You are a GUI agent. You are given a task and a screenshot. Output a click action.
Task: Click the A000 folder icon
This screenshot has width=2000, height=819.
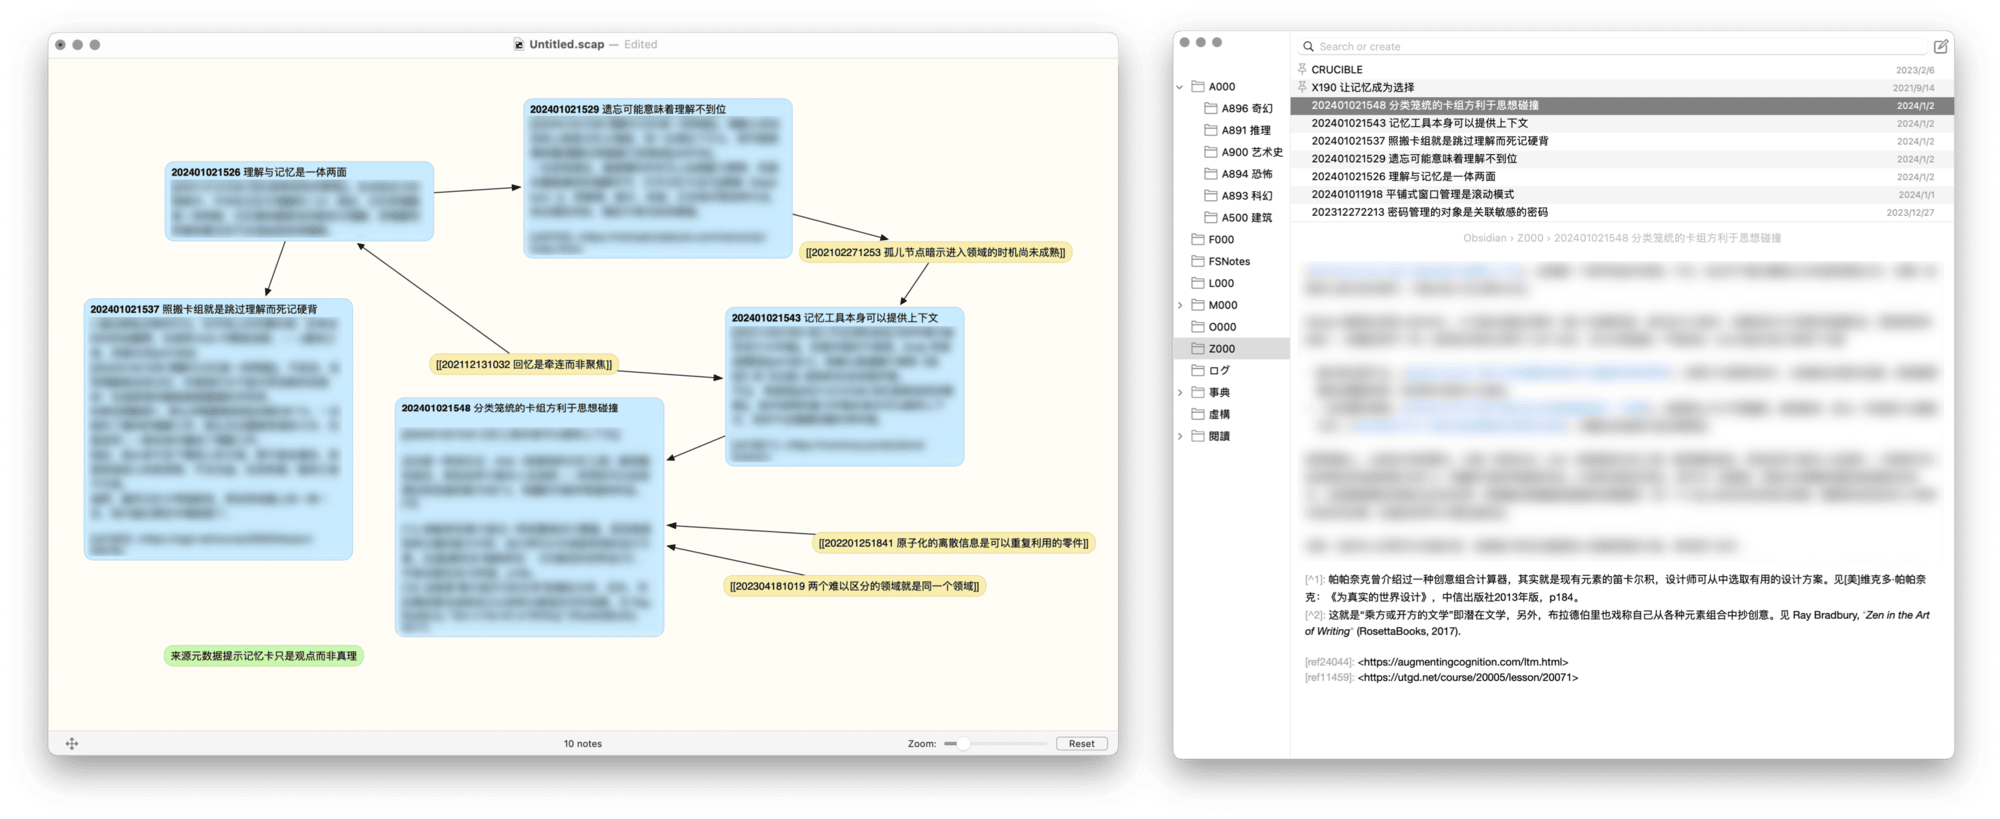(x=1198, y=87)
